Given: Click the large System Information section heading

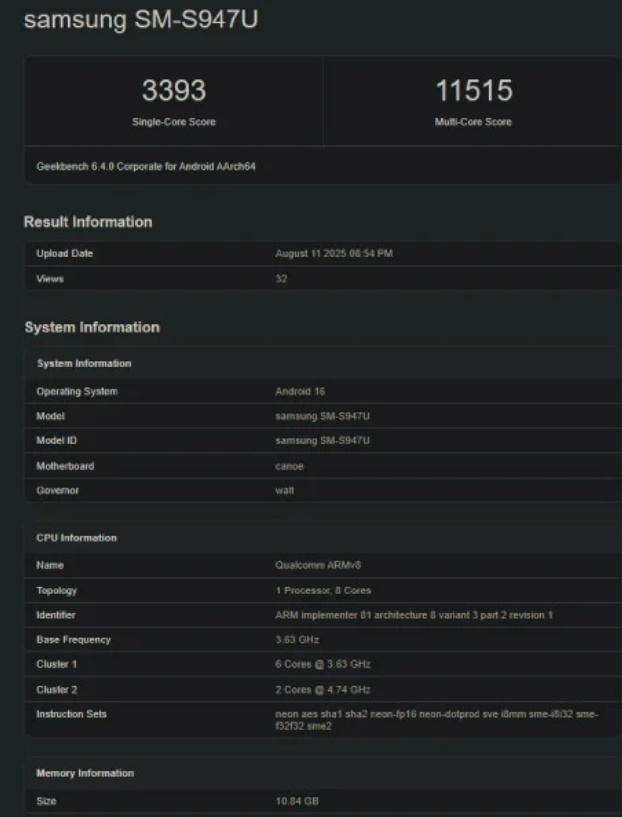Looking at the screenshot, I should coord(92,327).
